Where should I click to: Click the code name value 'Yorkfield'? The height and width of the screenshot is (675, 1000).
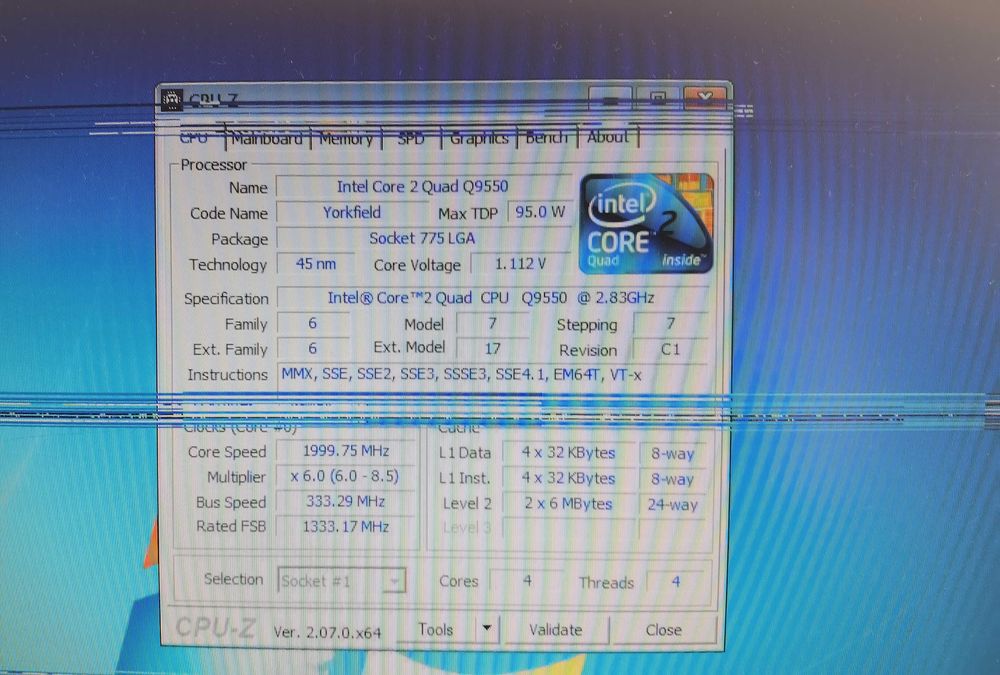351,212
